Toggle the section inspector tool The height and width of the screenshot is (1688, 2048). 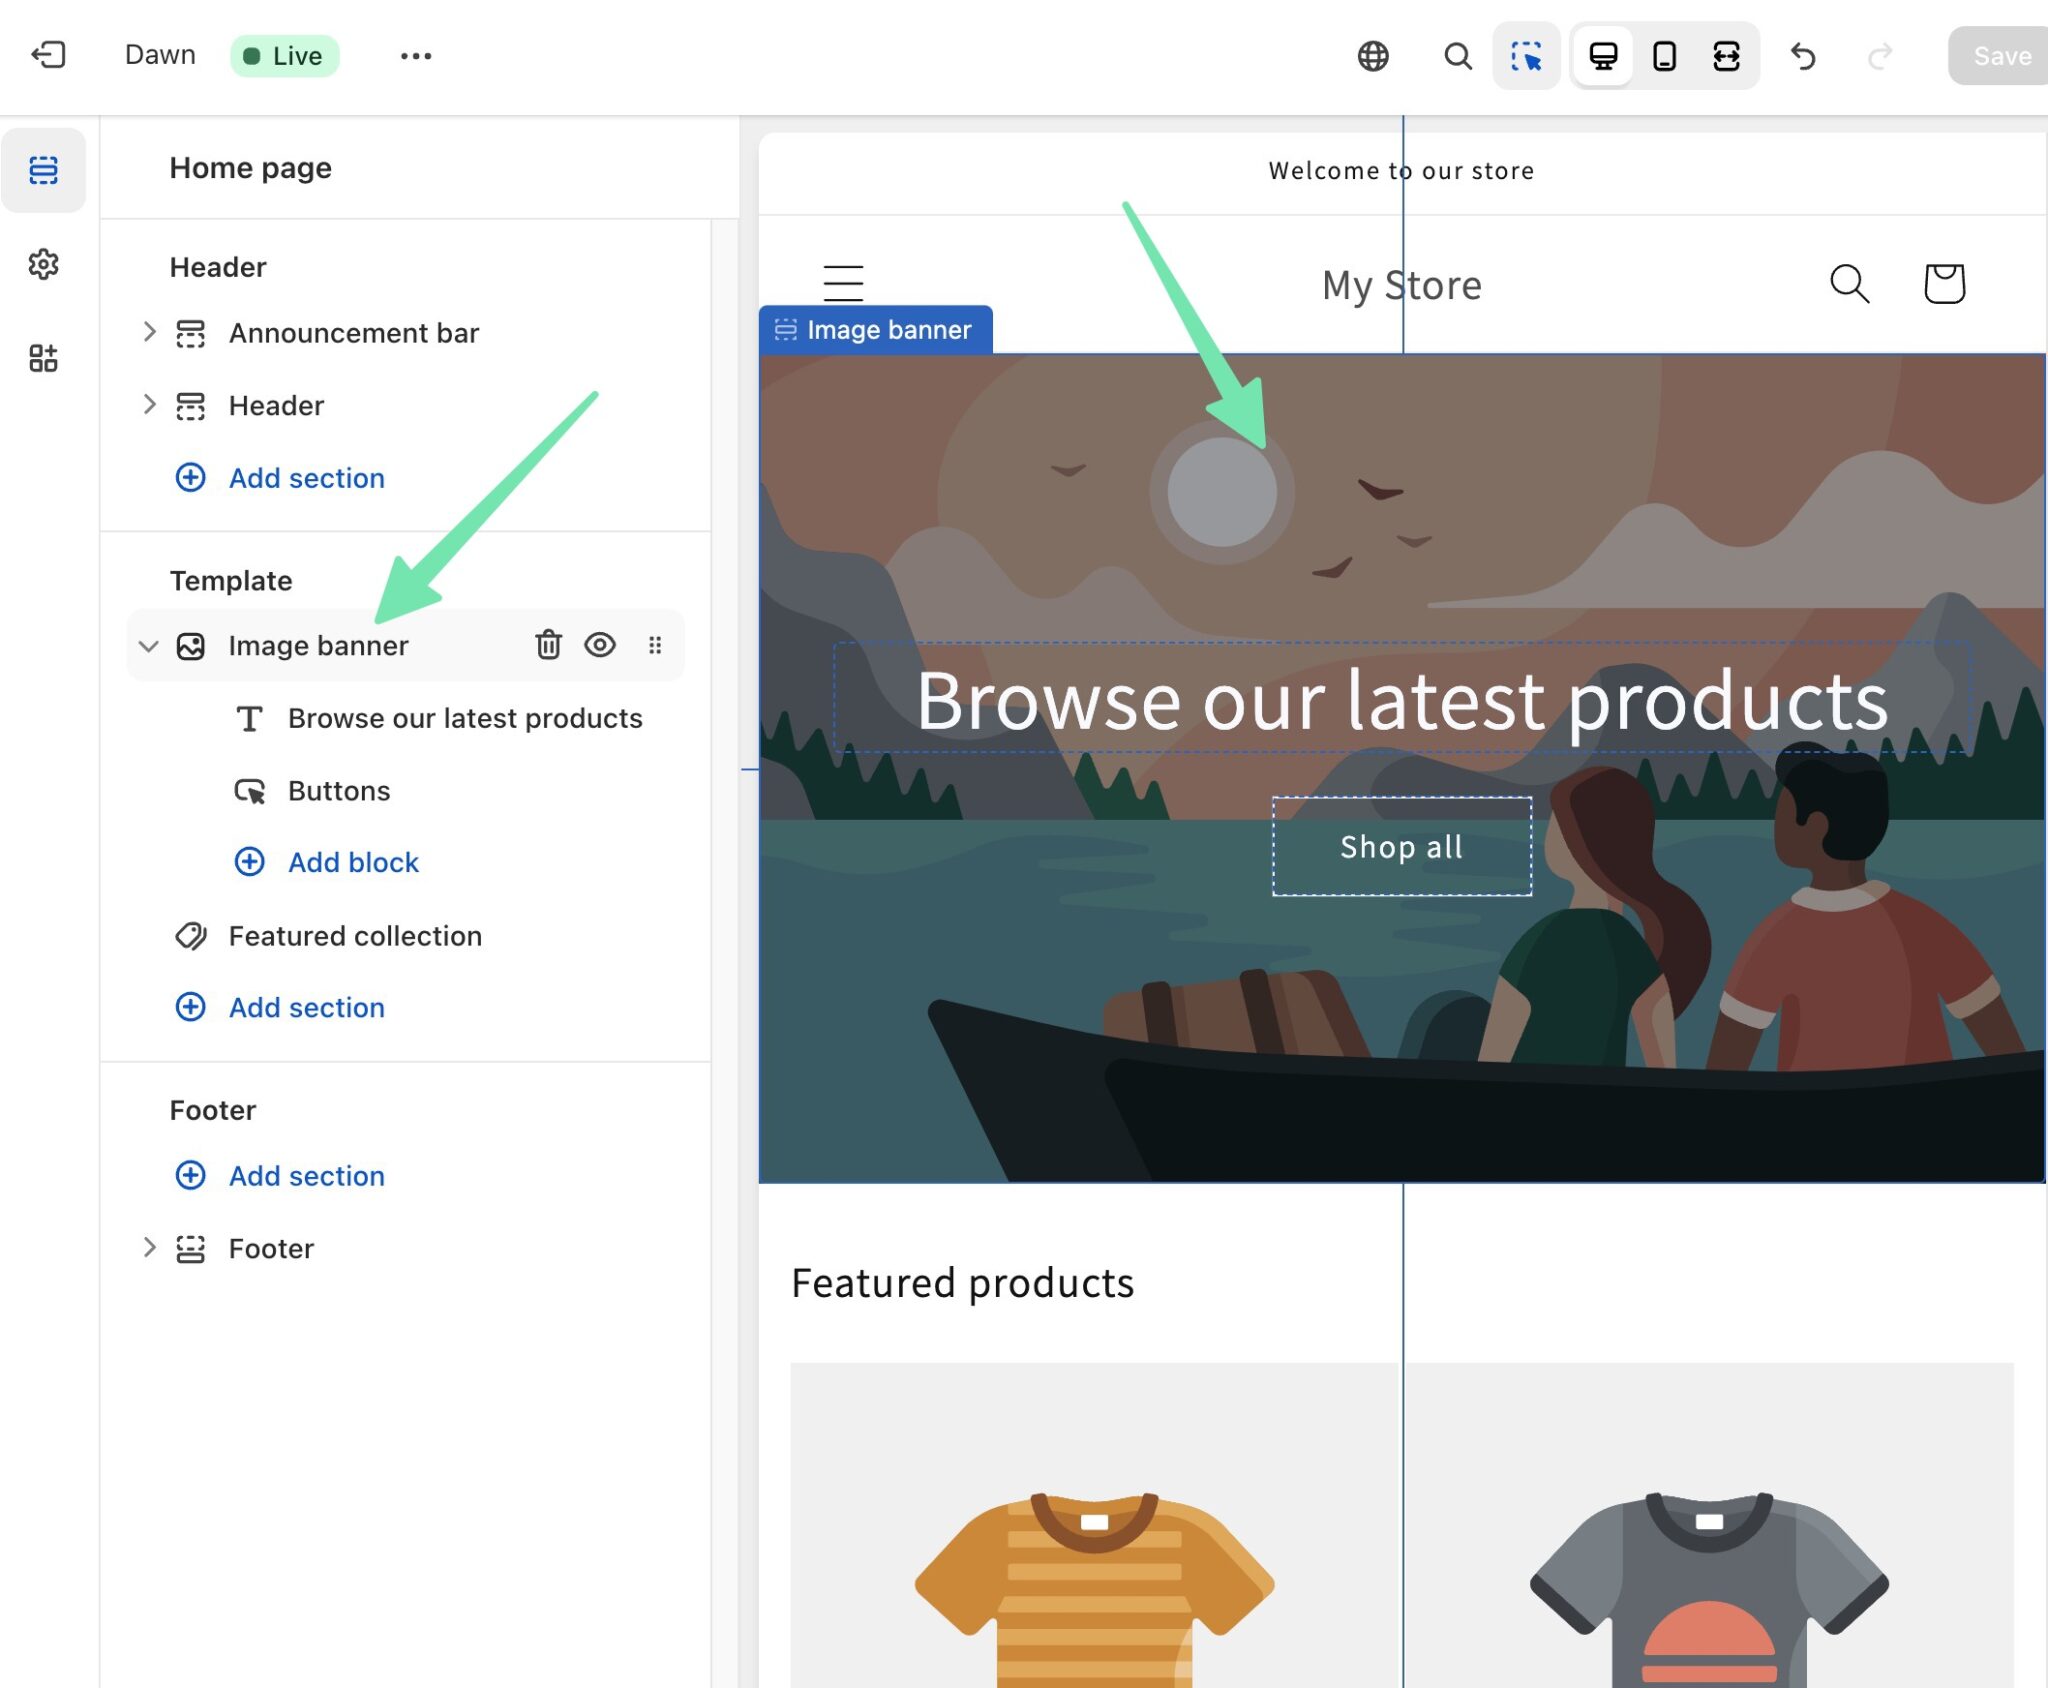pyautogui.click(x=1525, y=57)
